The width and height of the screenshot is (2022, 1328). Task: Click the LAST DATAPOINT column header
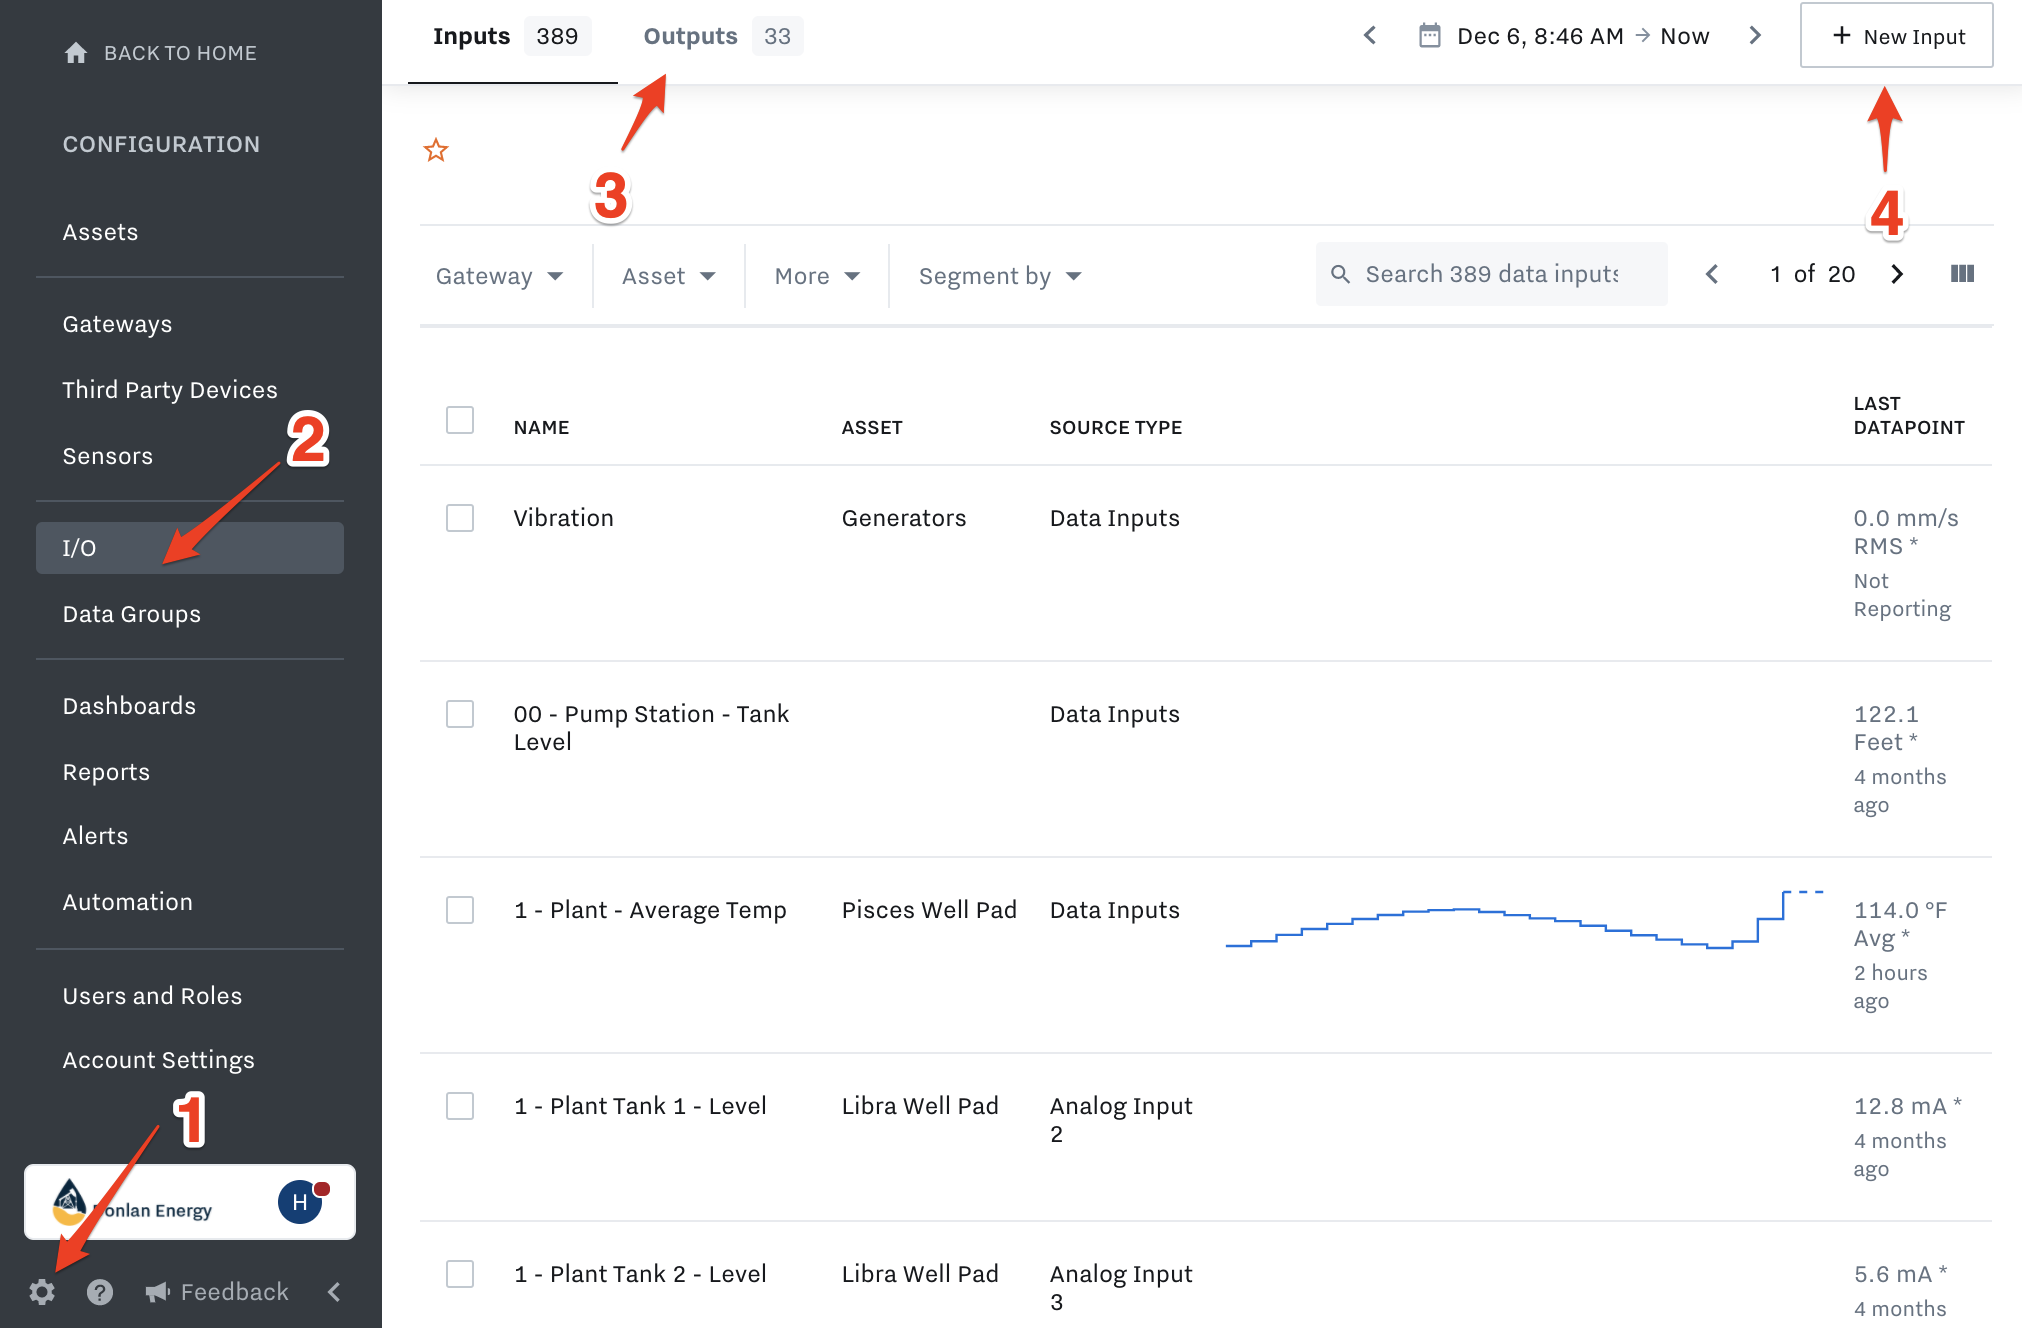click(1909, 416)
